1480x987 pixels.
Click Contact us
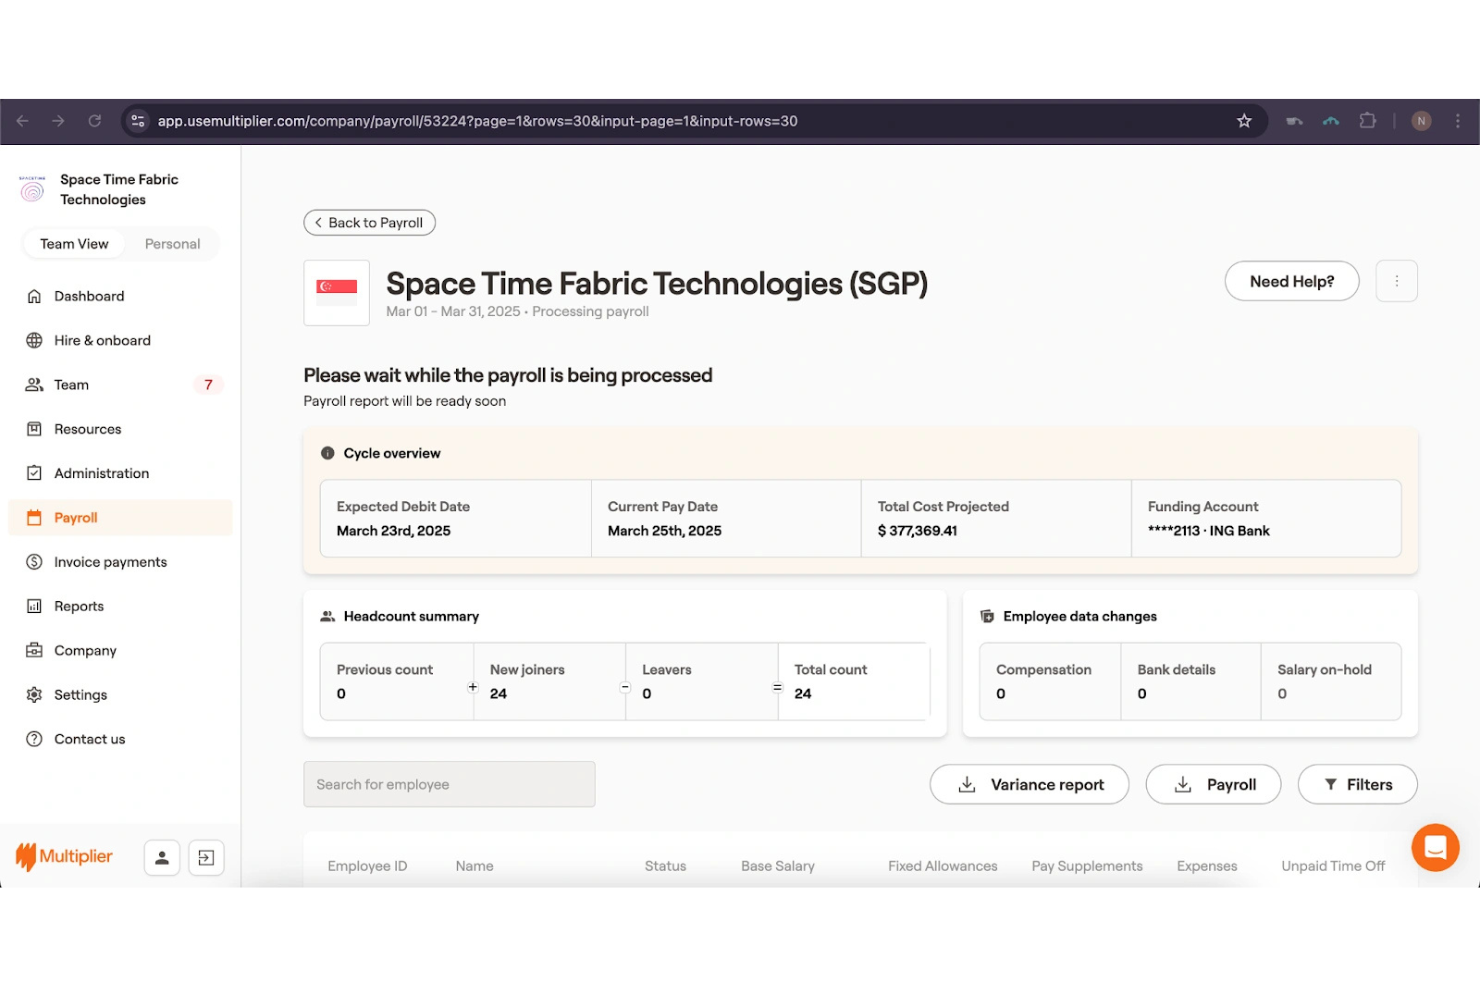120,739
